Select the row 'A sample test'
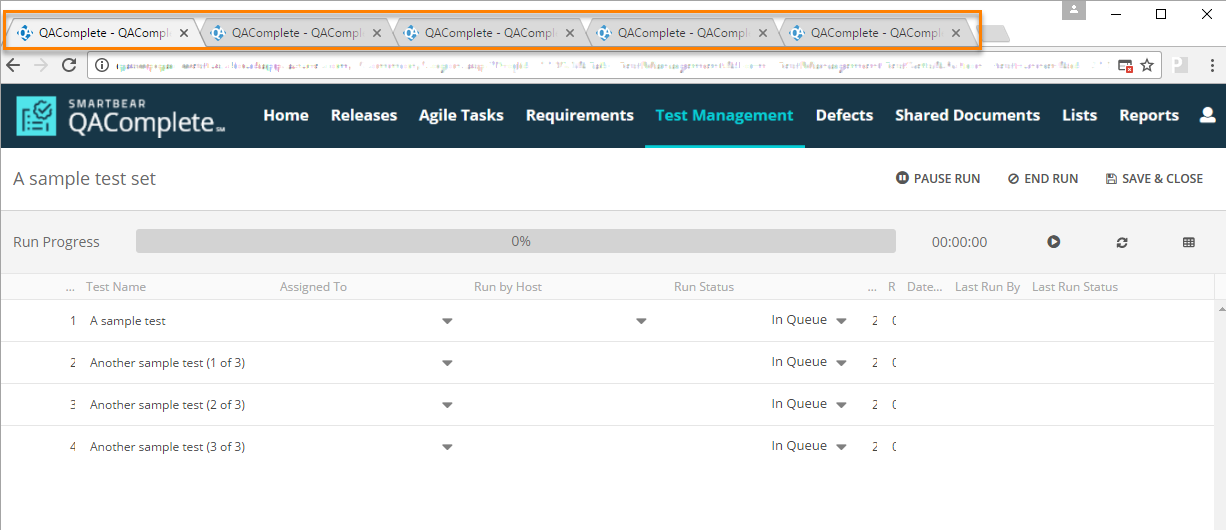Image resolution: width=1226 pixels, height=530 pixels. (607, 321)
